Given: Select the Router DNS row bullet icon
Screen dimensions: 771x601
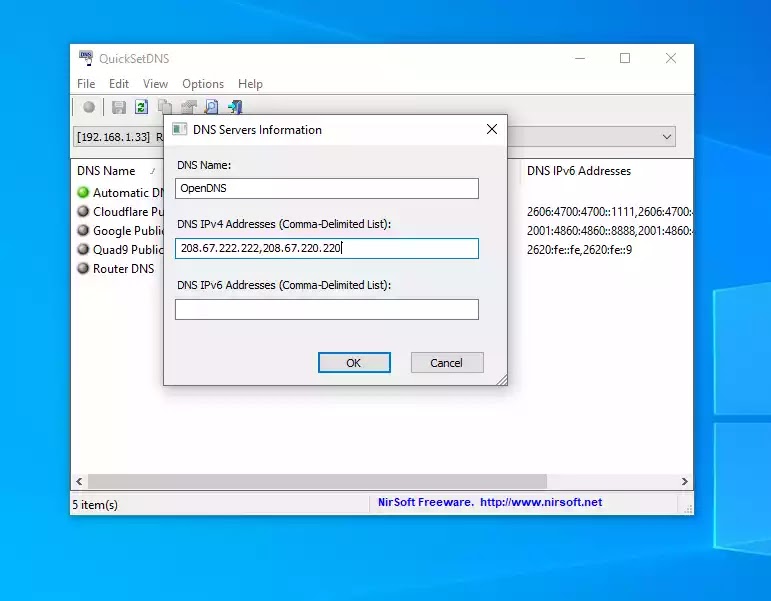Looking at the screenshot, I should click(x=83, y=269).
